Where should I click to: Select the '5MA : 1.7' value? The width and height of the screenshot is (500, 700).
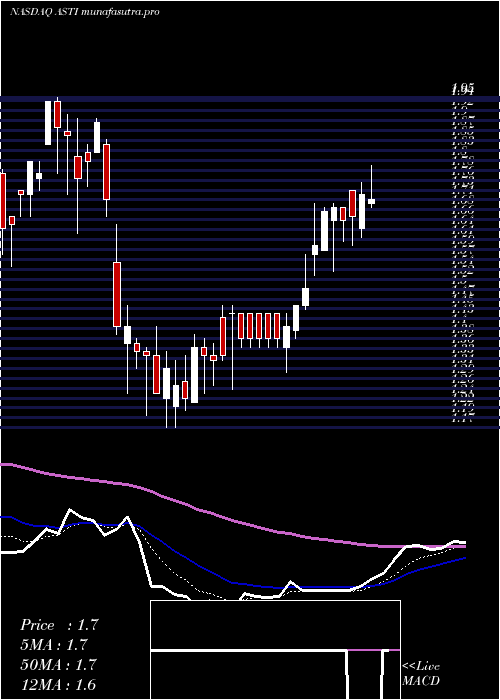[x=54, y=645]
